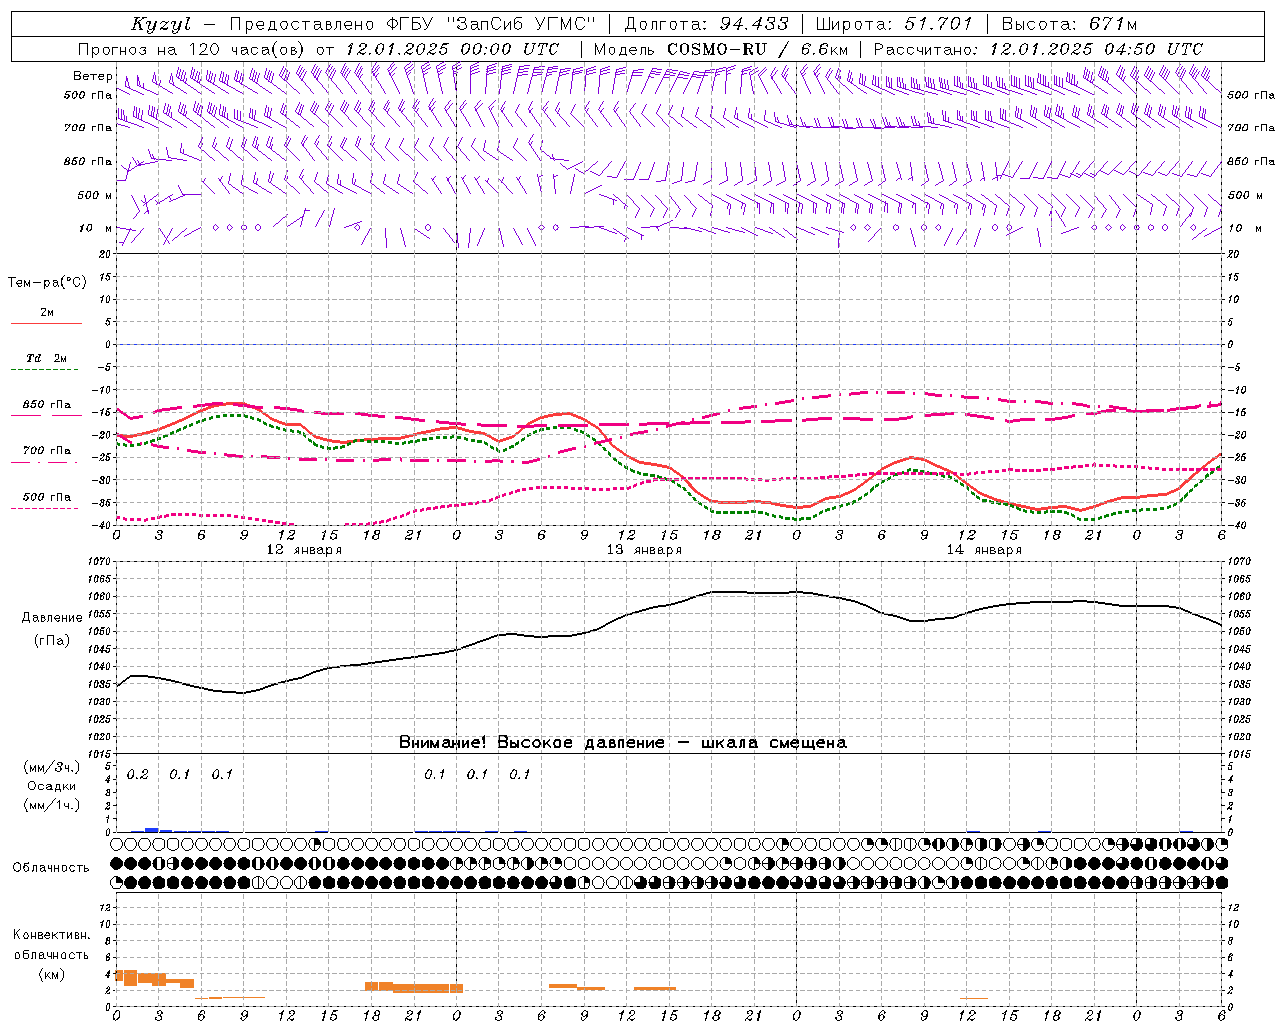Click the Осадки precipitation label
The height and width of the screenshot is (1024, 1280).
click(52, 786)
